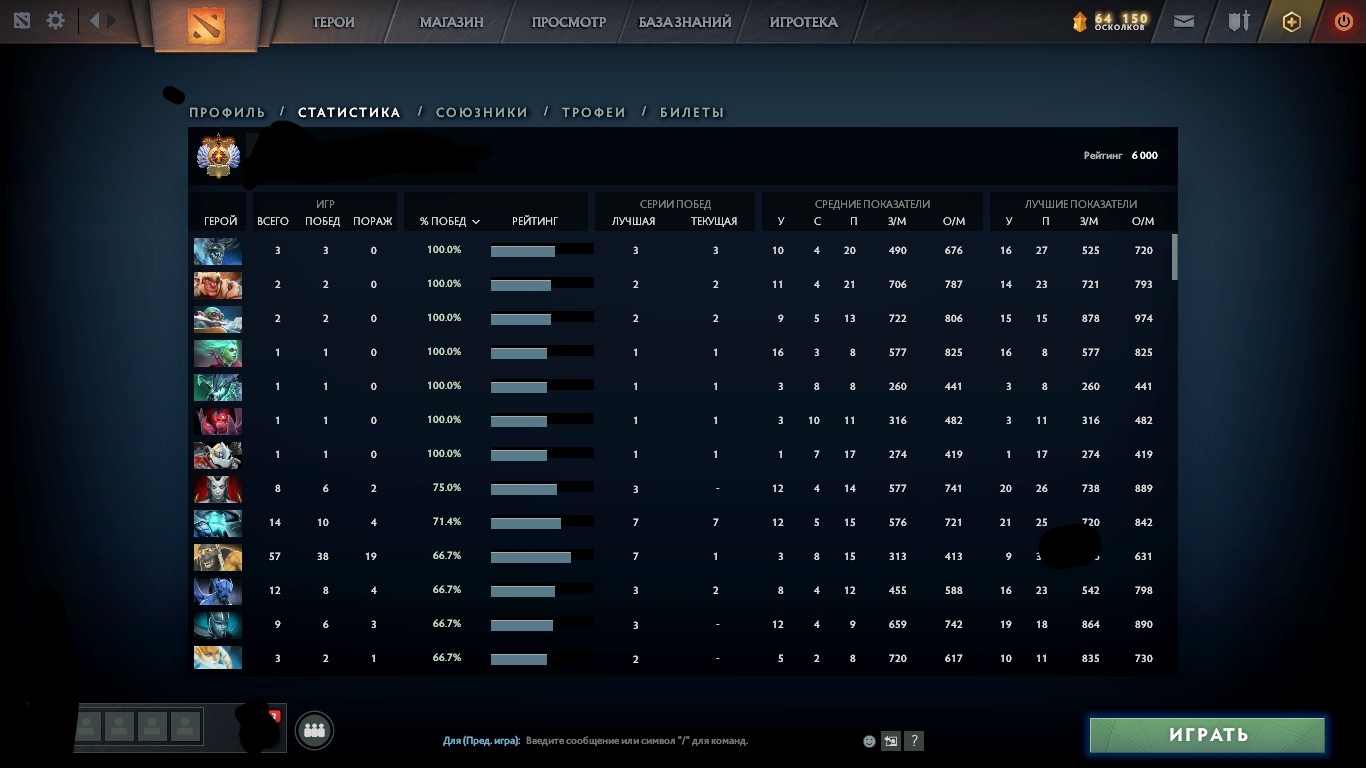This screenshot has width=1366, height=768.
Task: Sort by ГЕРОЙ column header
Action: pyautogui.click(x=220, y=221)
